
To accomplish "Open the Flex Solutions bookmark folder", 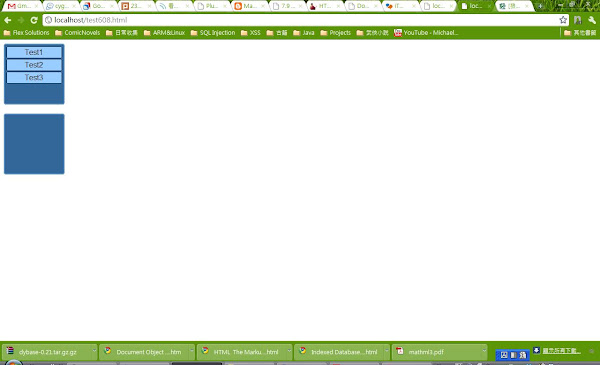I will (x=26, y=33).
